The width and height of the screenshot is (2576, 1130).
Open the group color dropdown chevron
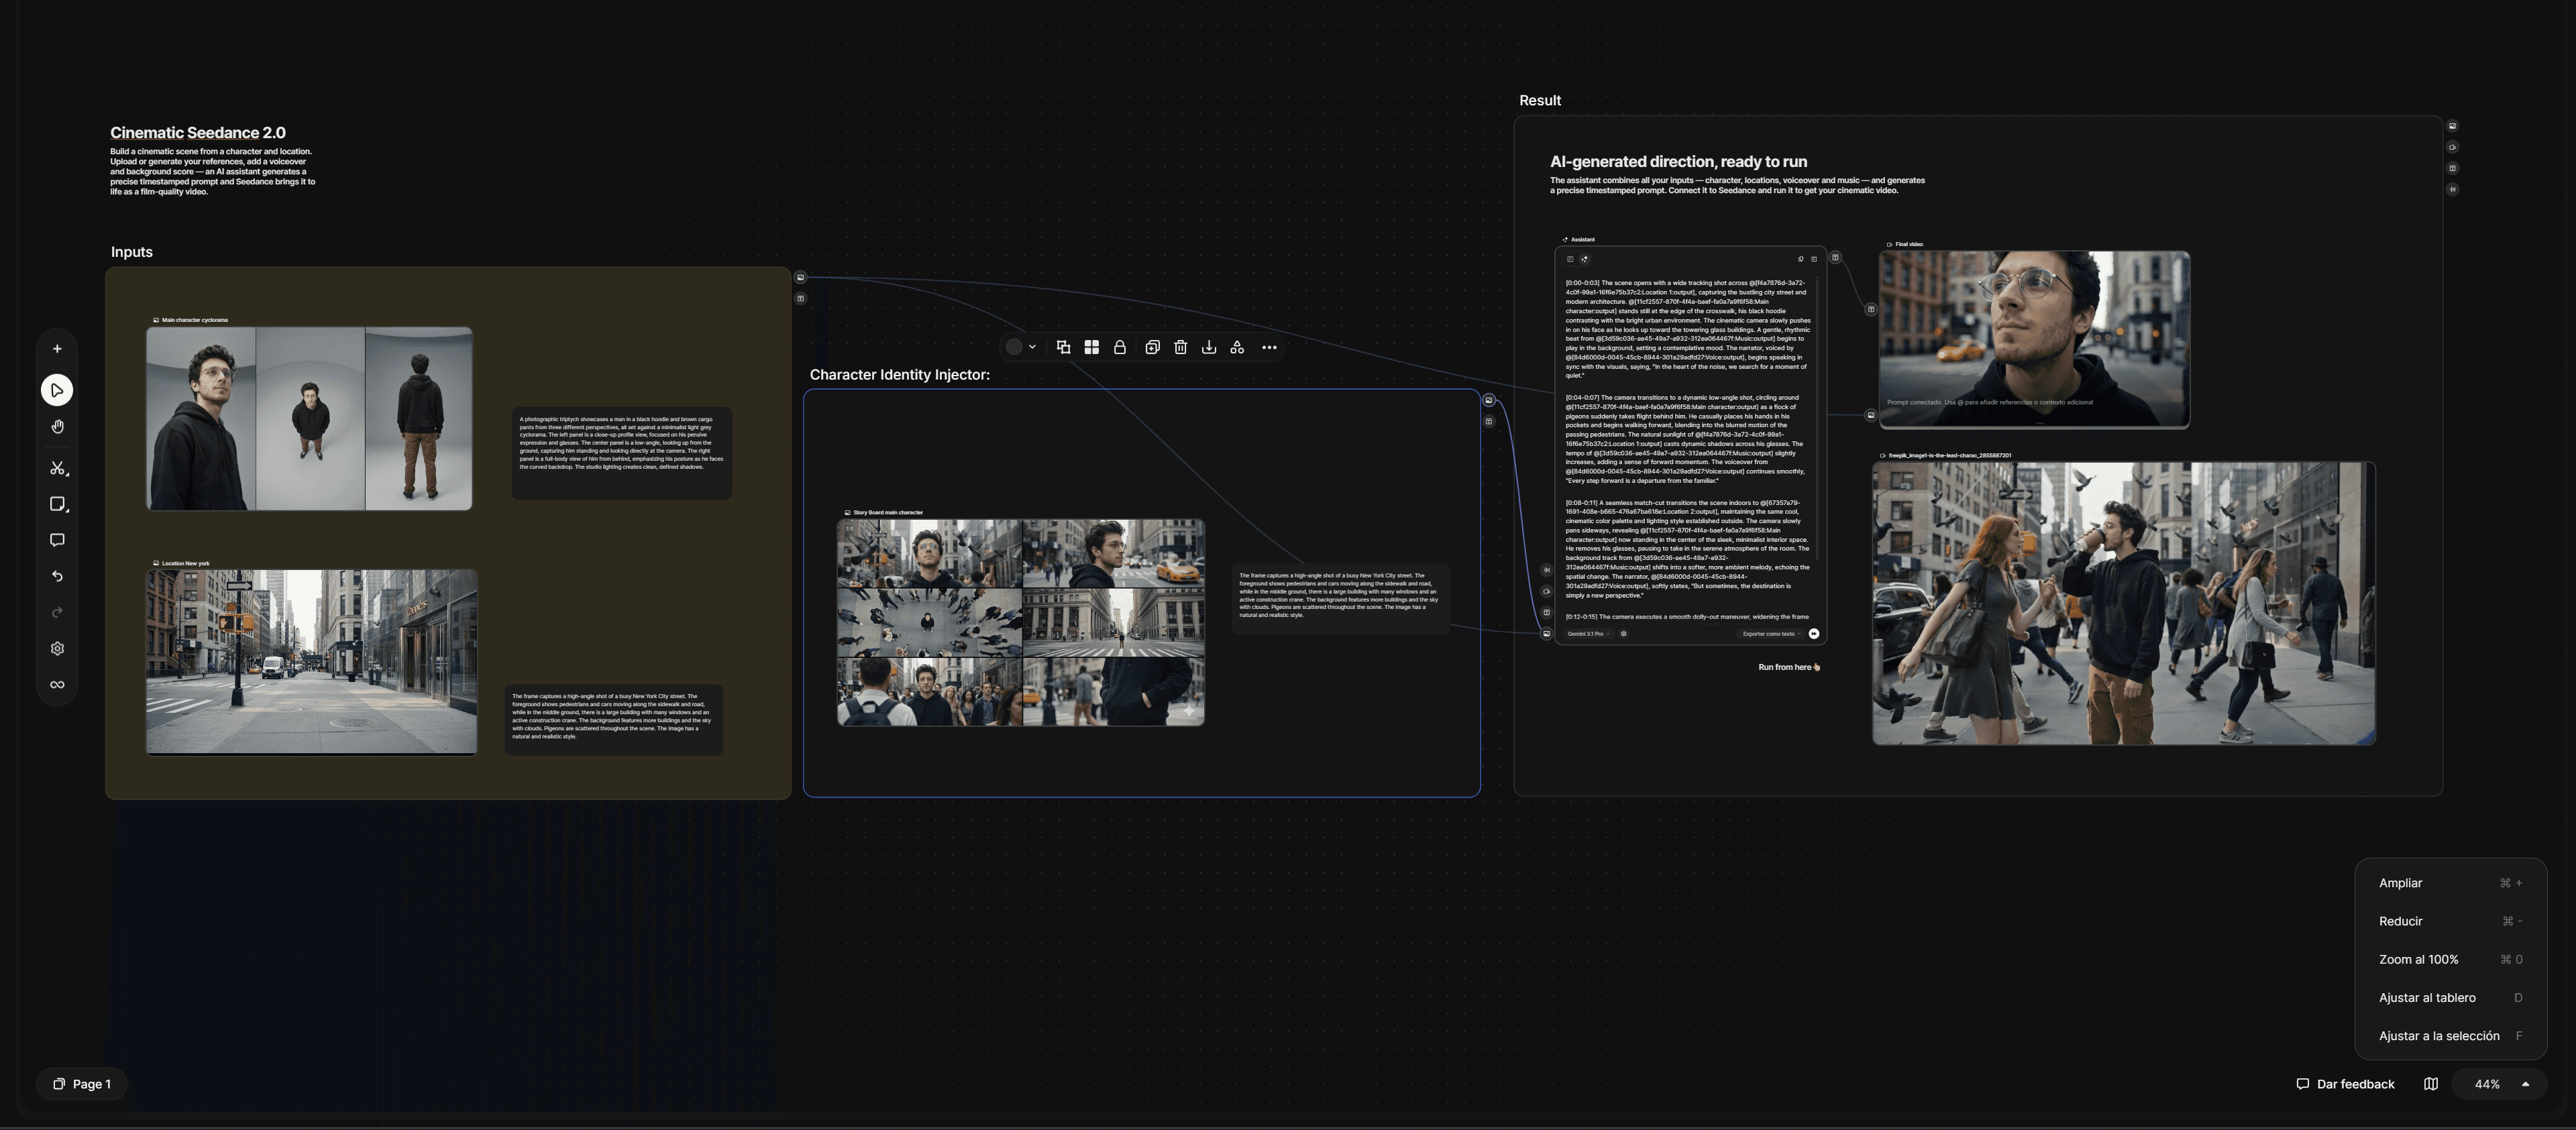pyautogui.click(x=1032, y=347)
